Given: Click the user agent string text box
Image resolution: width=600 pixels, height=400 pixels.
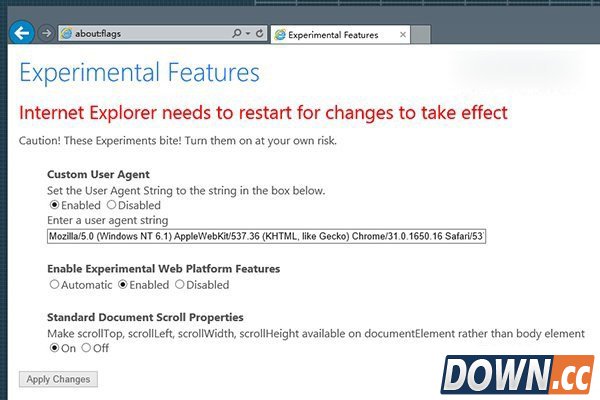Looking at the screenshot, I should pyautogui.click(x=265, y=237).
